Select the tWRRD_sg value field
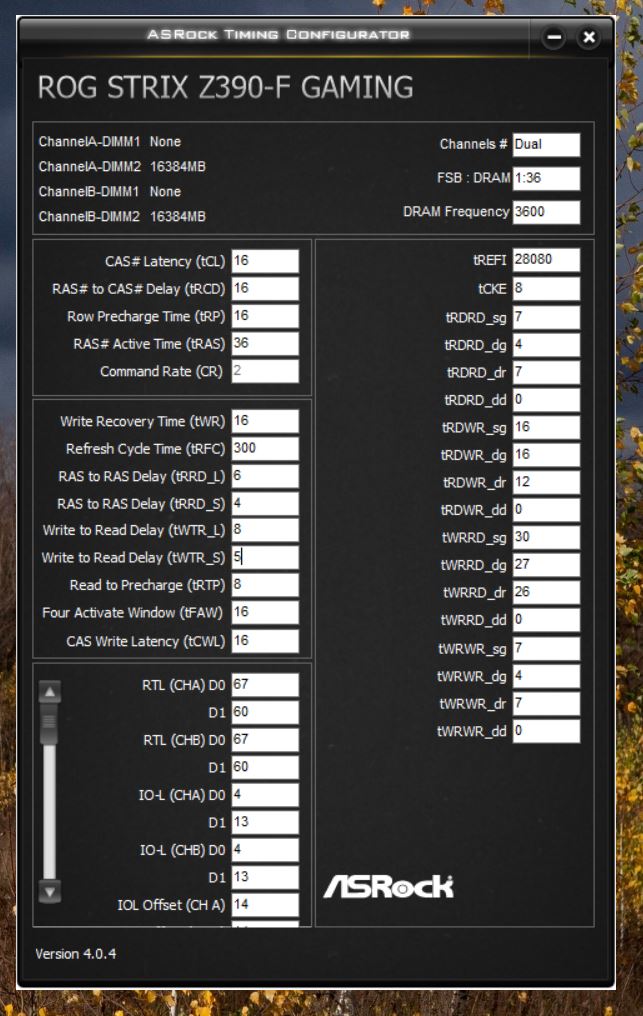643x1016 pixels. (x=546, y=537)
